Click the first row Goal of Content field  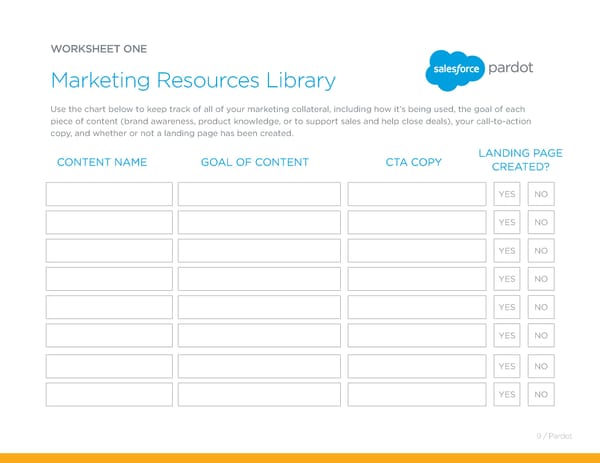[259, 195]
